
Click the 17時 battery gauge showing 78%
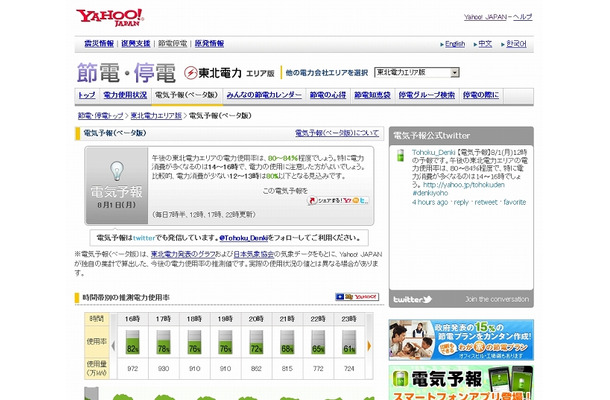(163, 342)
